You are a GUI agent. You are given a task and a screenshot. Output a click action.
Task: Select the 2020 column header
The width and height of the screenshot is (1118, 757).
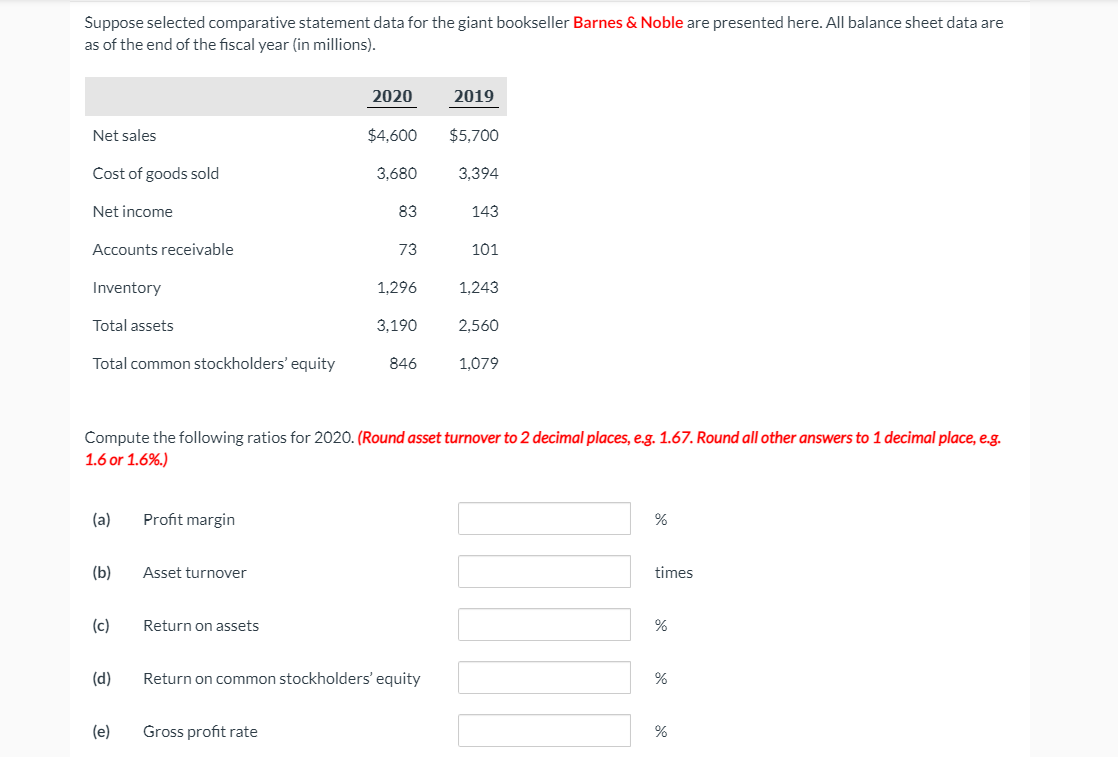pyautogui.click(x=390, y=96)
